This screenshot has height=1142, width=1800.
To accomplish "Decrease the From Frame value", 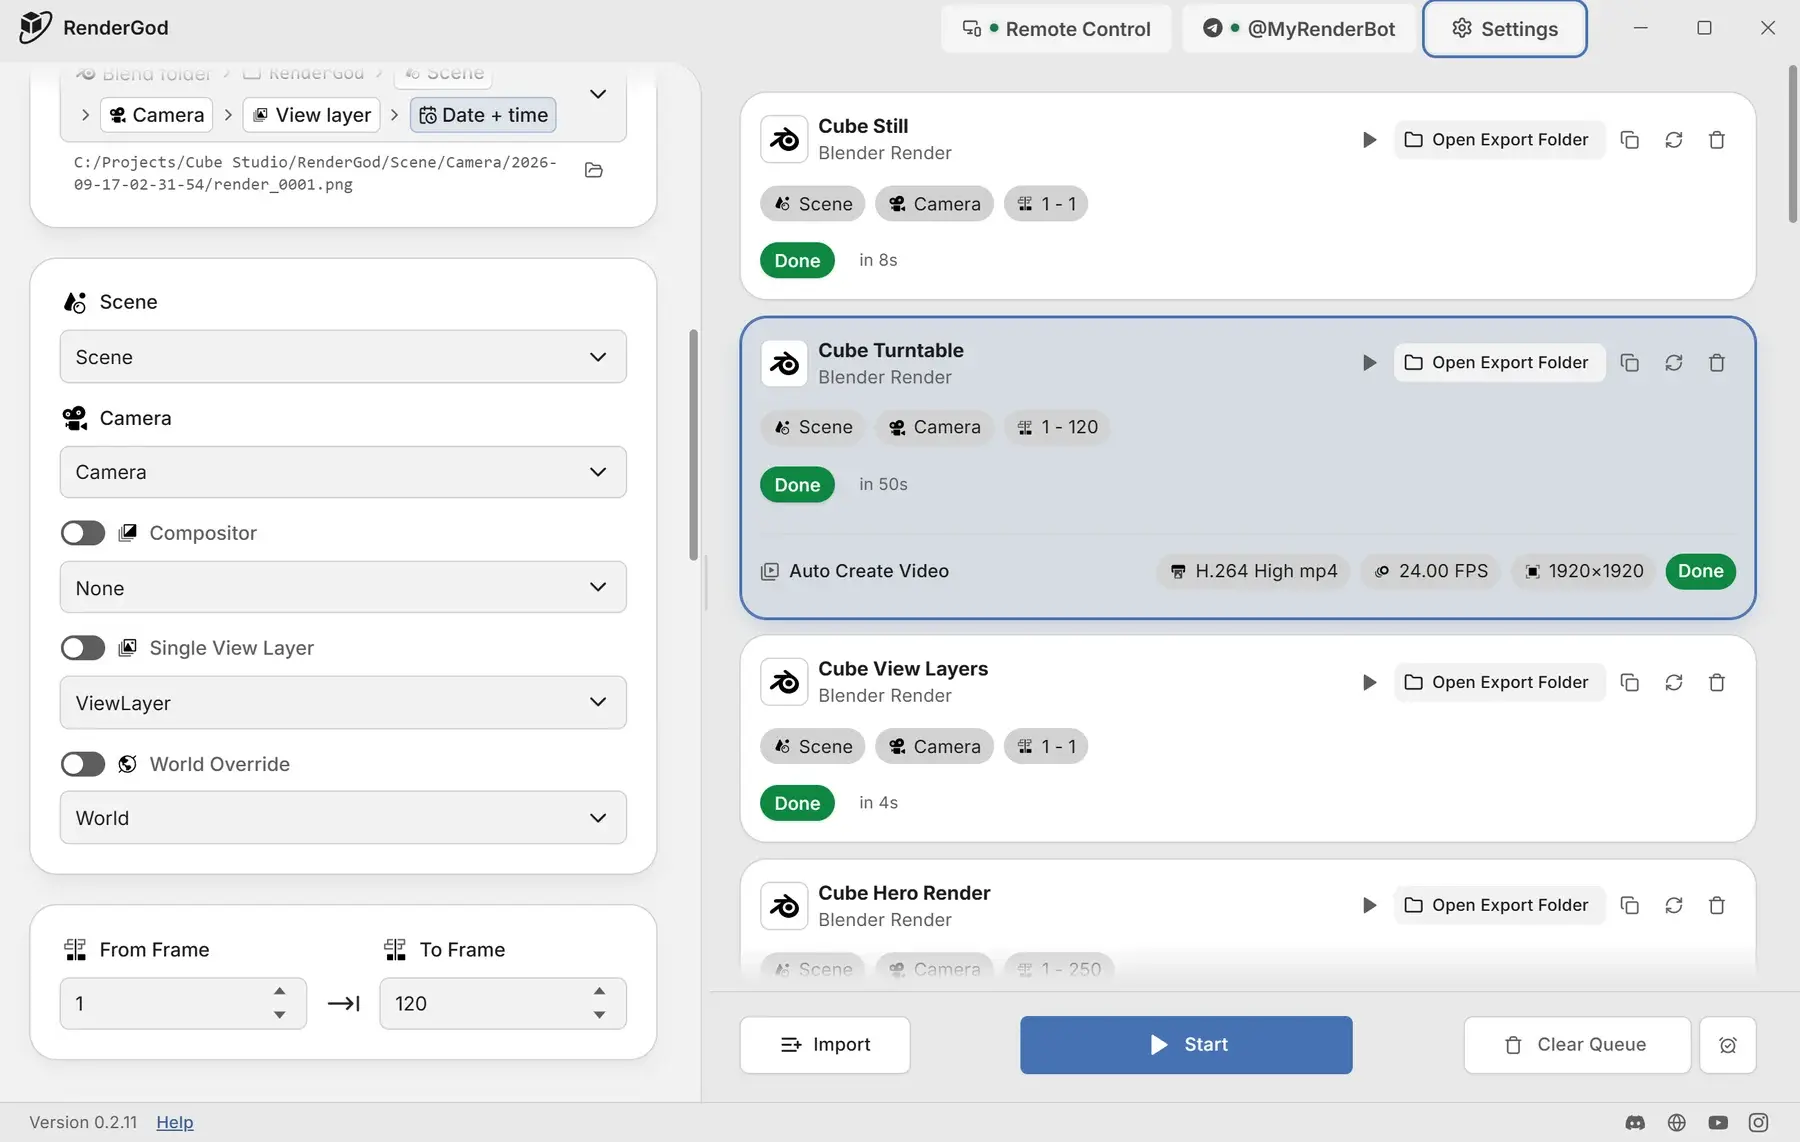I will 280,1015.
